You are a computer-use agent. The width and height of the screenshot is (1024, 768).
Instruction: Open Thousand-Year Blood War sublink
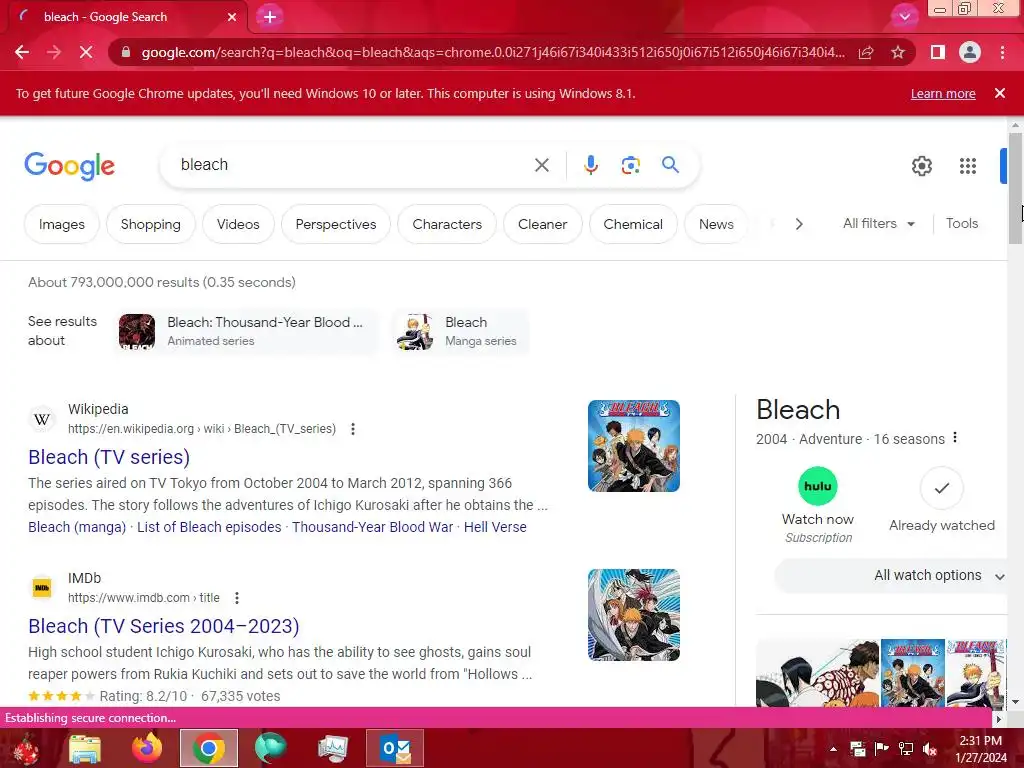coord(372,527)
